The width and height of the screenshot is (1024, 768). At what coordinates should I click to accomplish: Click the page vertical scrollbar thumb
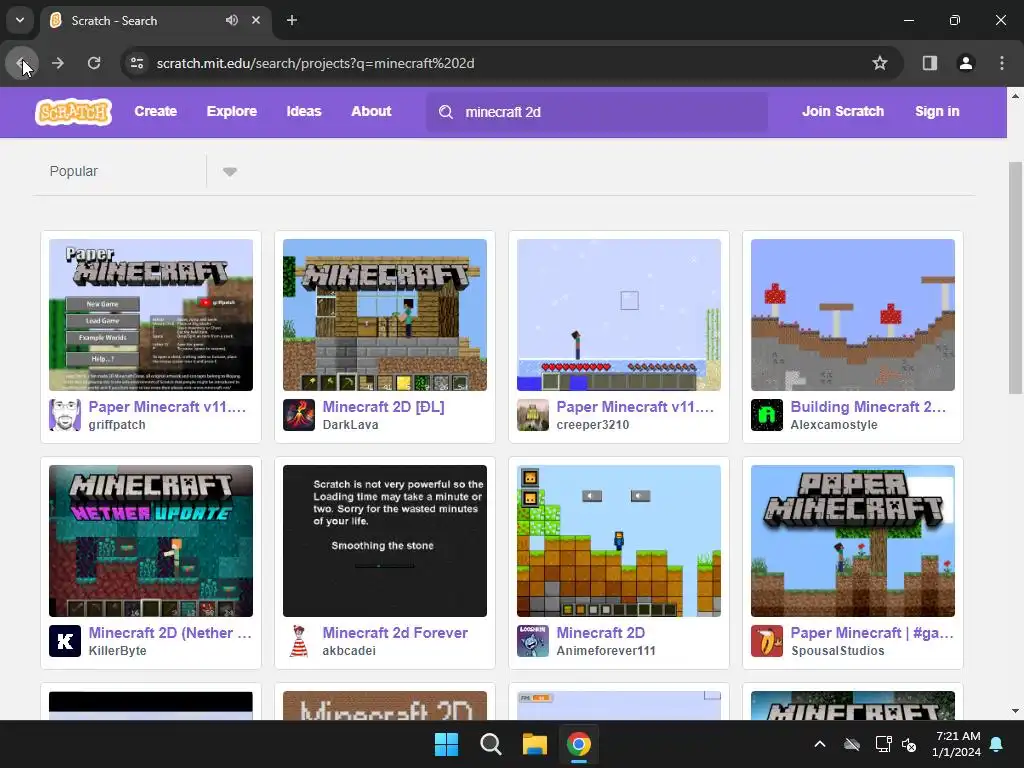pos(1016,278)
